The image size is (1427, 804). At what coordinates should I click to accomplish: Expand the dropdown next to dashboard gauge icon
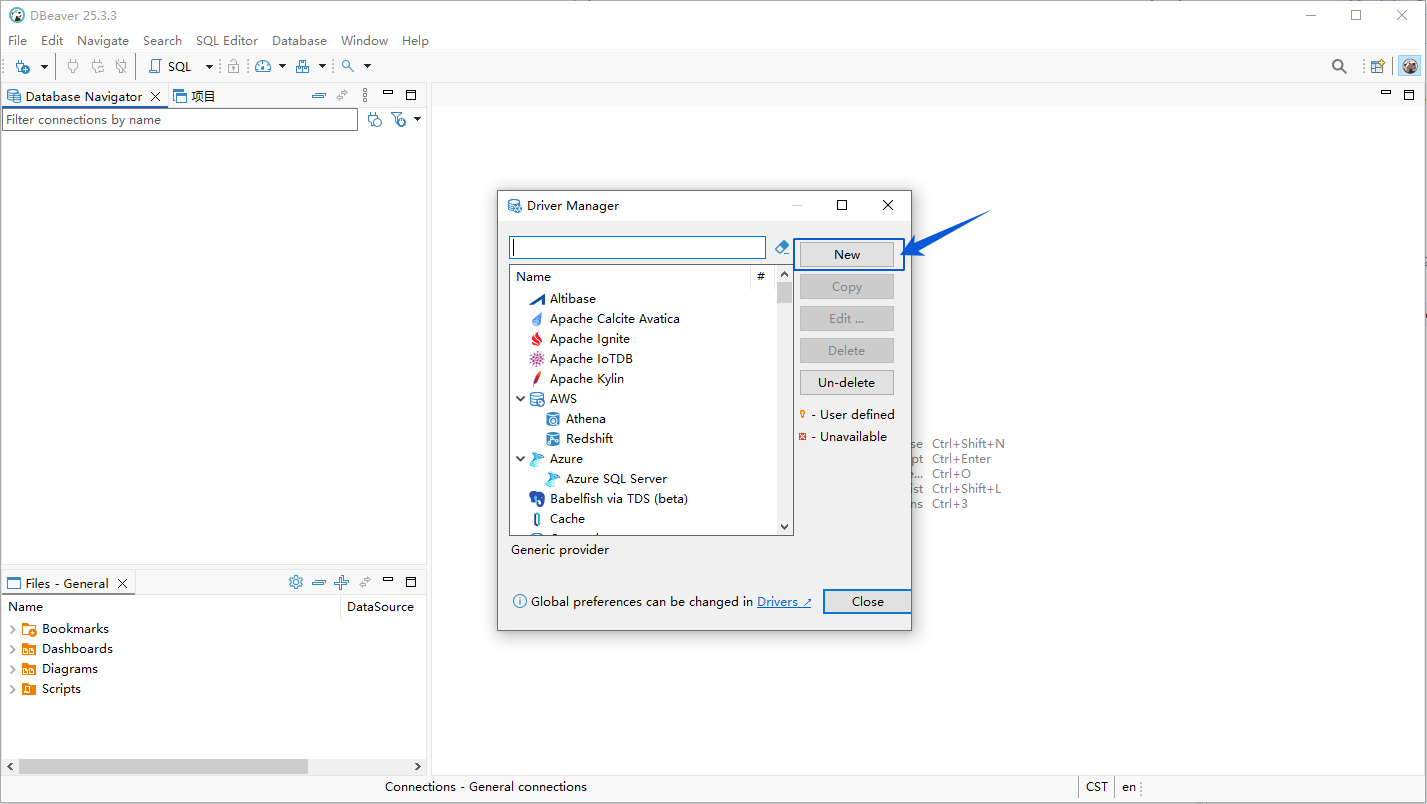pyautogui.click(x=282, y=67)
